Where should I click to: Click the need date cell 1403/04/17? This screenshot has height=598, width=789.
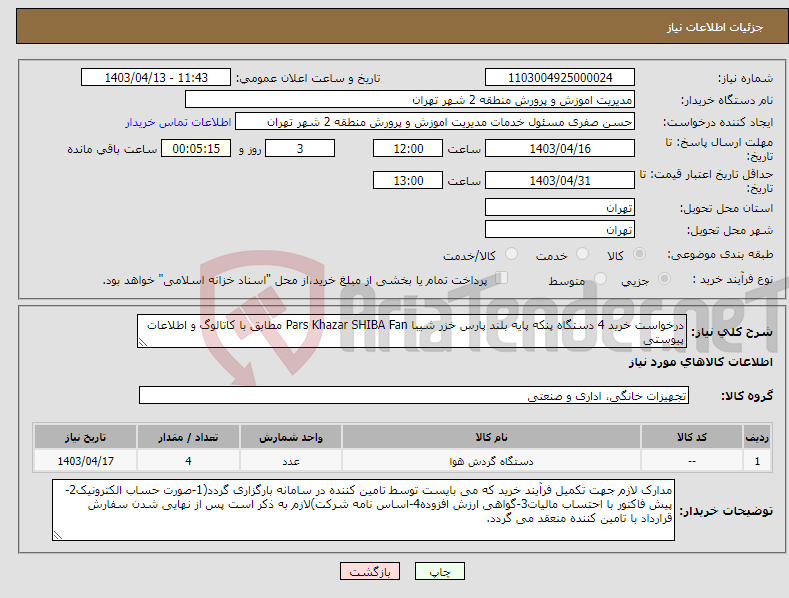86,461
